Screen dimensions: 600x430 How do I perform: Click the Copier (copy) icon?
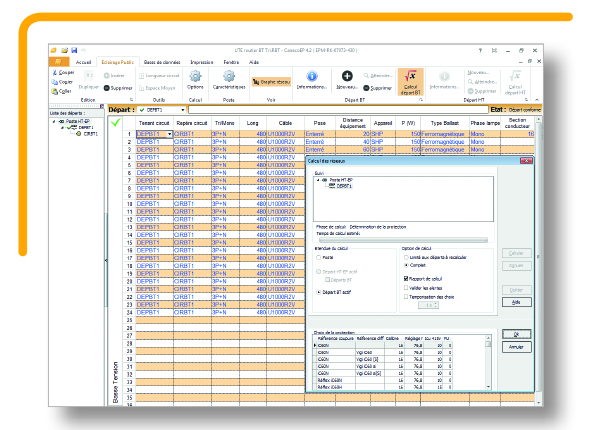pyautogui.click(x=54, y=82)
